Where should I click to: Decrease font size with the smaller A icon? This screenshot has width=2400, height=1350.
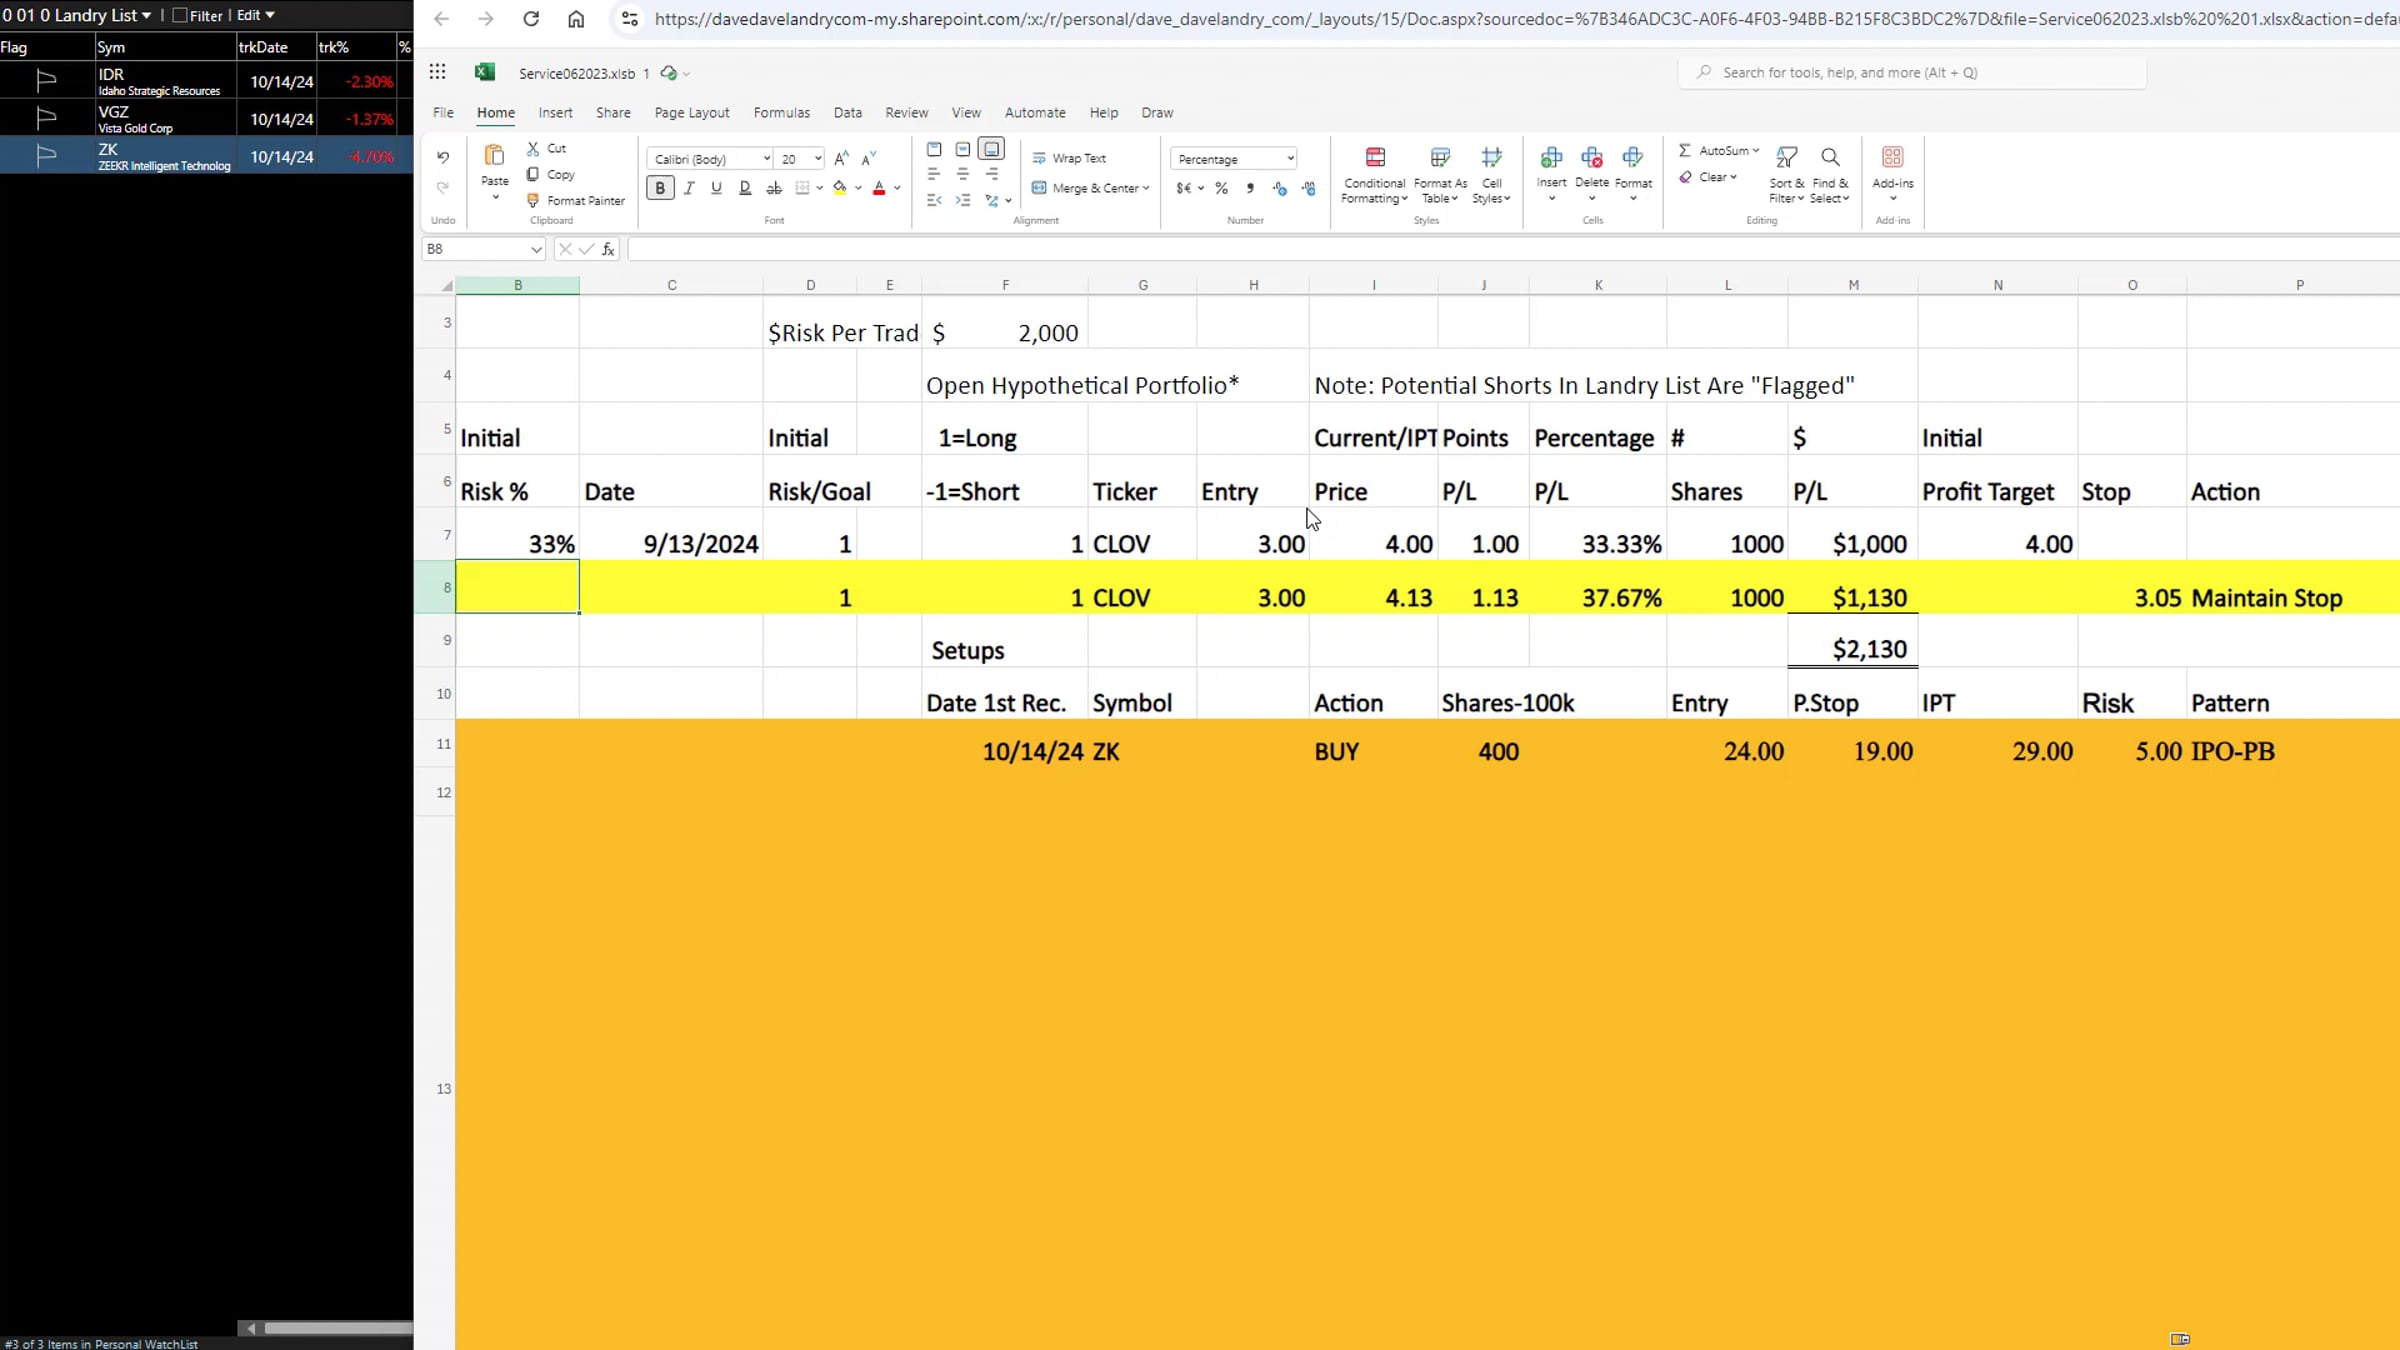pos(869,158)
